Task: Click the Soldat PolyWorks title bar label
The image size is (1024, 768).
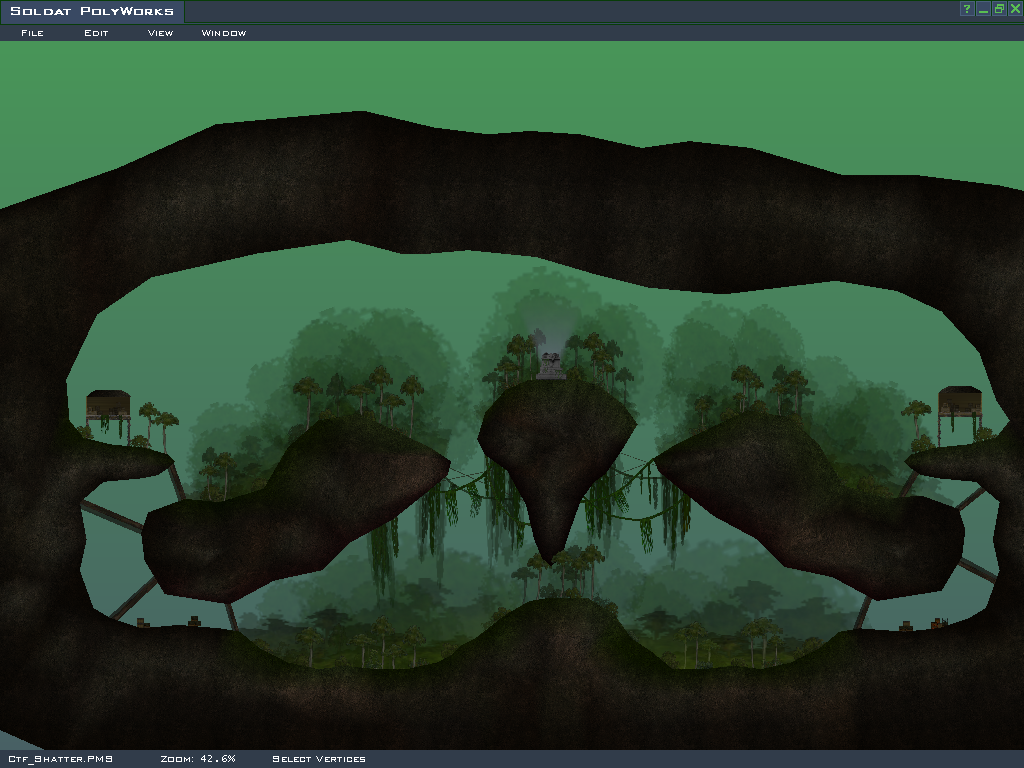Action: [92, 12]
